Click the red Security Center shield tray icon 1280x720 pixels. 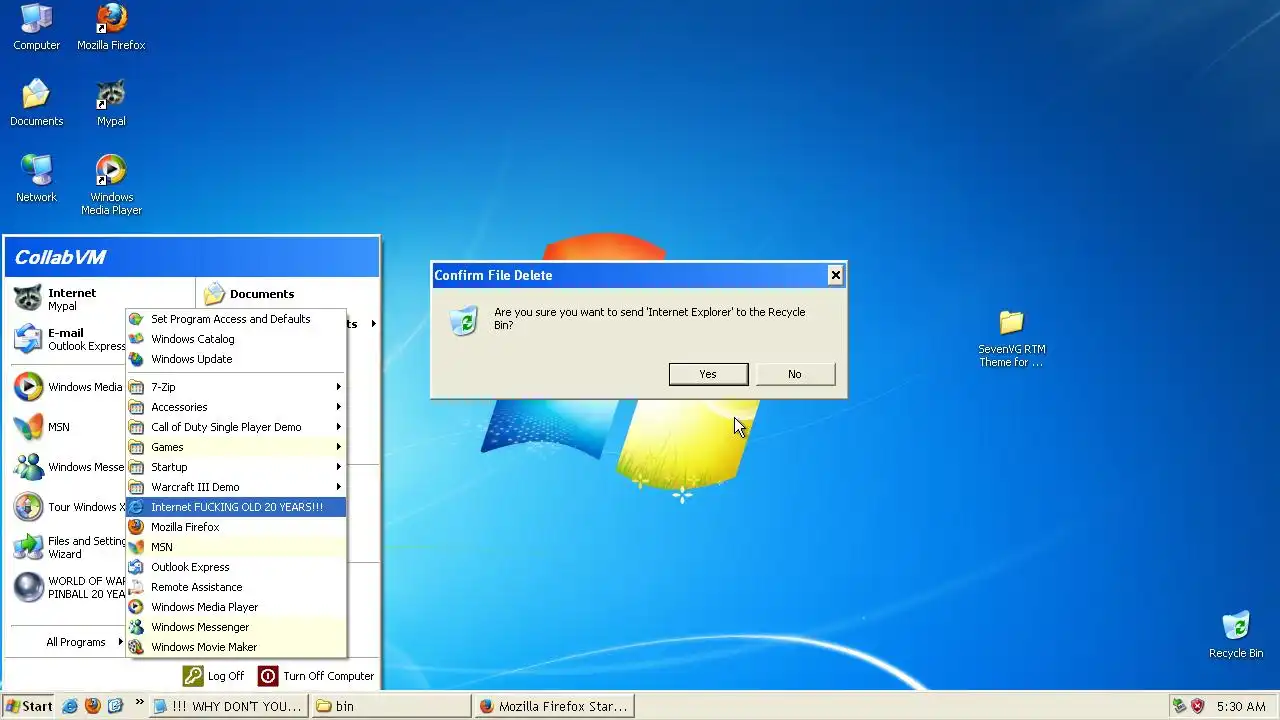1197,706
